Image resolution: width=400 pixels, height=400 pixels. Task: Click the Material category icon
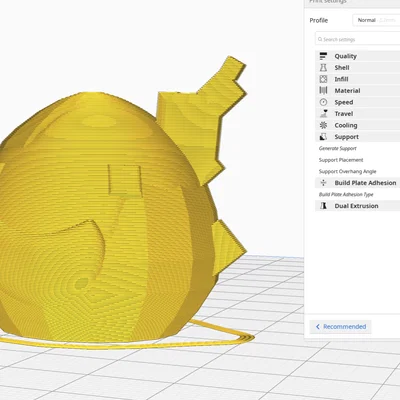[323, 91]
